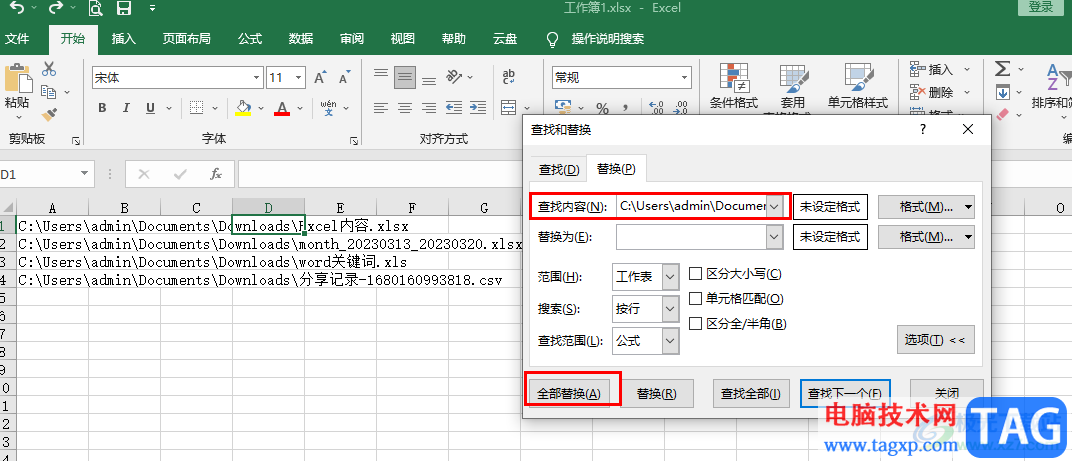Apply comma style number format
The width and height of the screenshot is (1072, 461).
pyautogui.click(x=625, y=107)
